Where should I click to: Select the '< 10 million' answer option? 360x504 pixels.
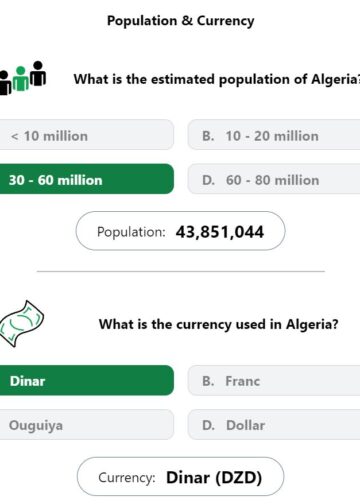pyautogui.click(x=87, y=135)
